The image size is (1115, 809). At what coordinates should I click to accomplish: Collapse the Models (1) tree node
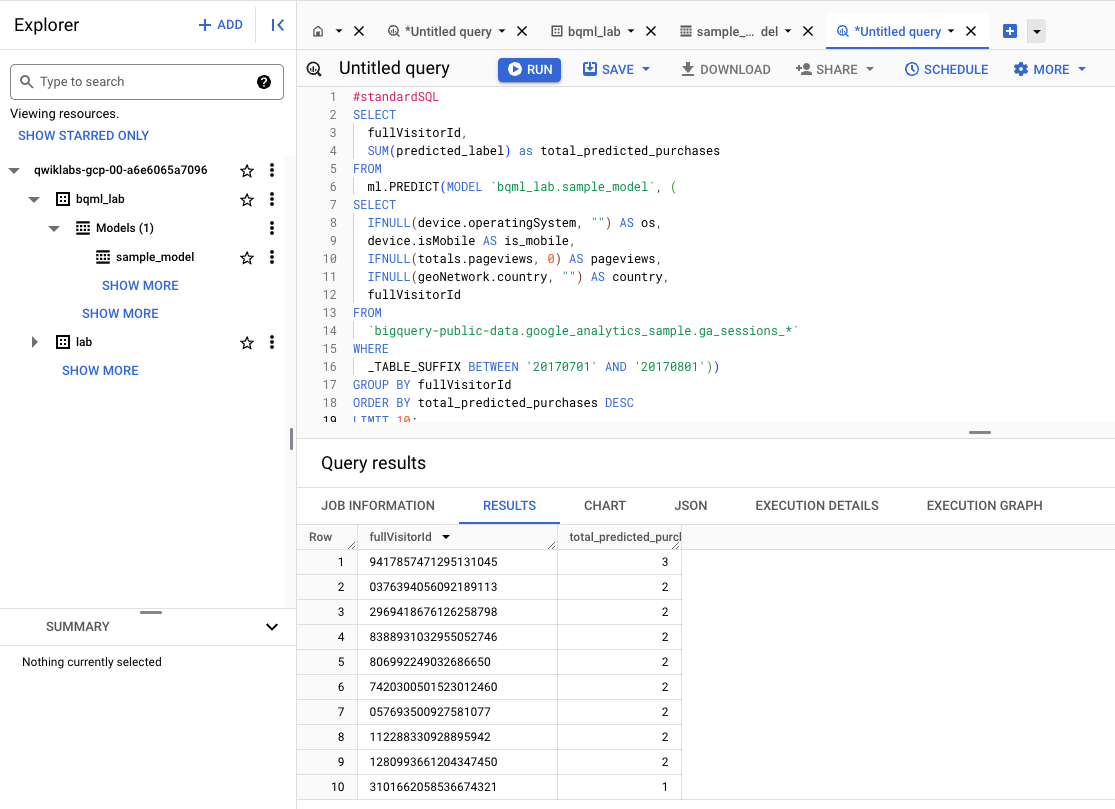55,228
